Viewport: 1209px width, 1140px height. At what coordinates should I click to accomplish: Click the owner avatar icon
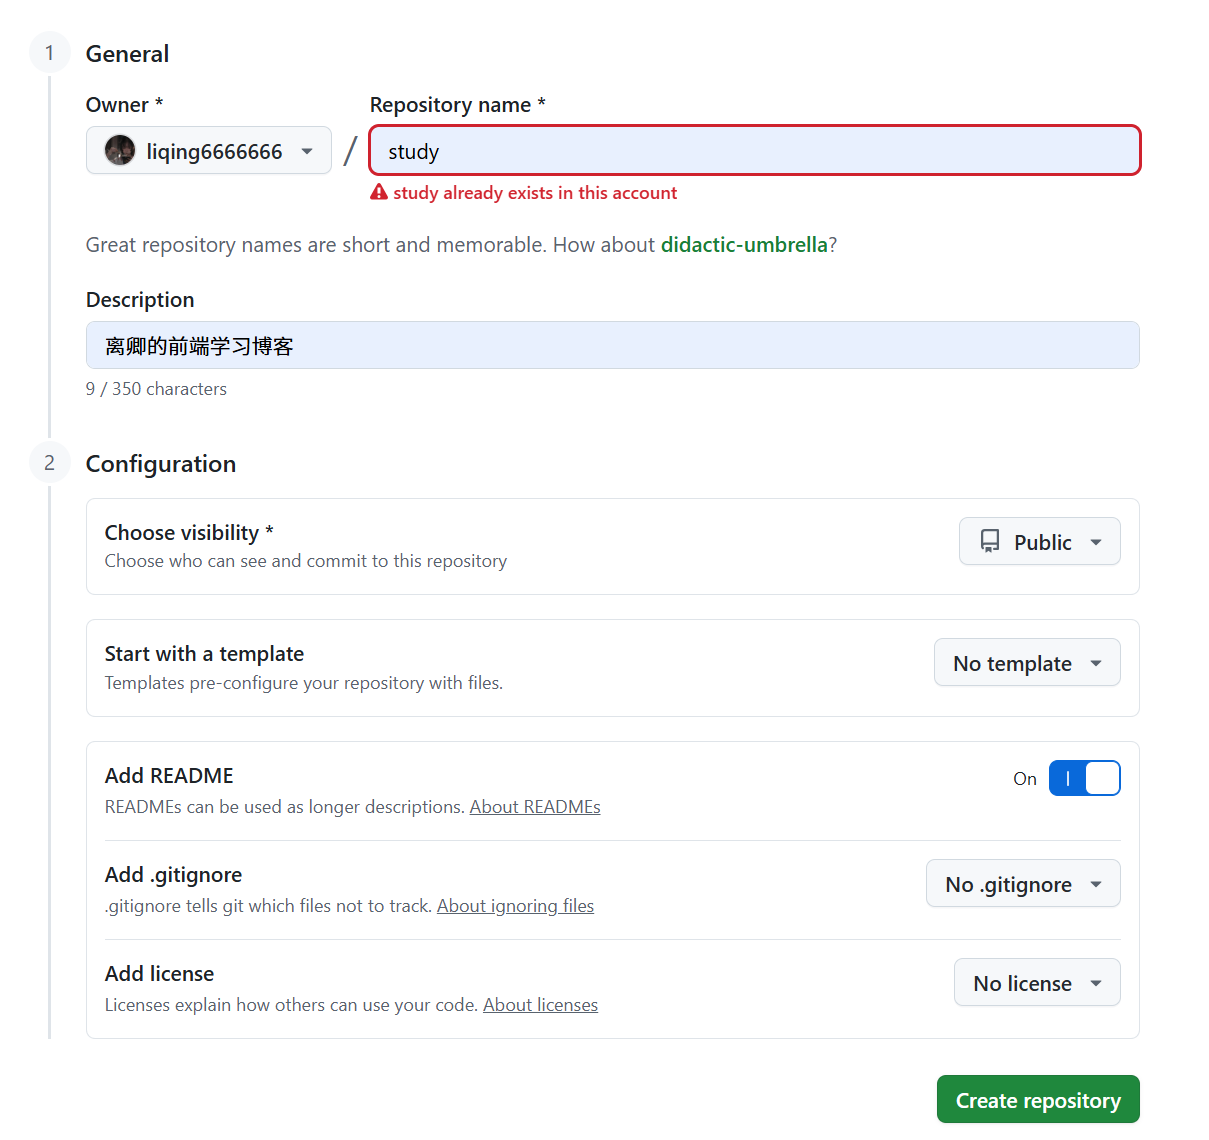click(x=120, y=151)
